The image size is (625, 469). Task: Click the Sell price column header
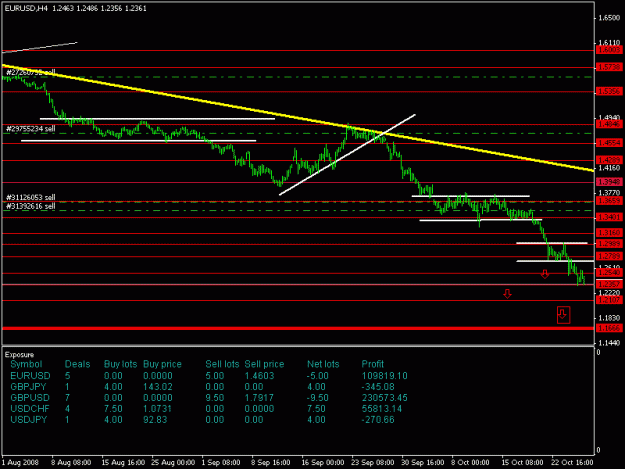pyautogui.click(x=264, y=364)
